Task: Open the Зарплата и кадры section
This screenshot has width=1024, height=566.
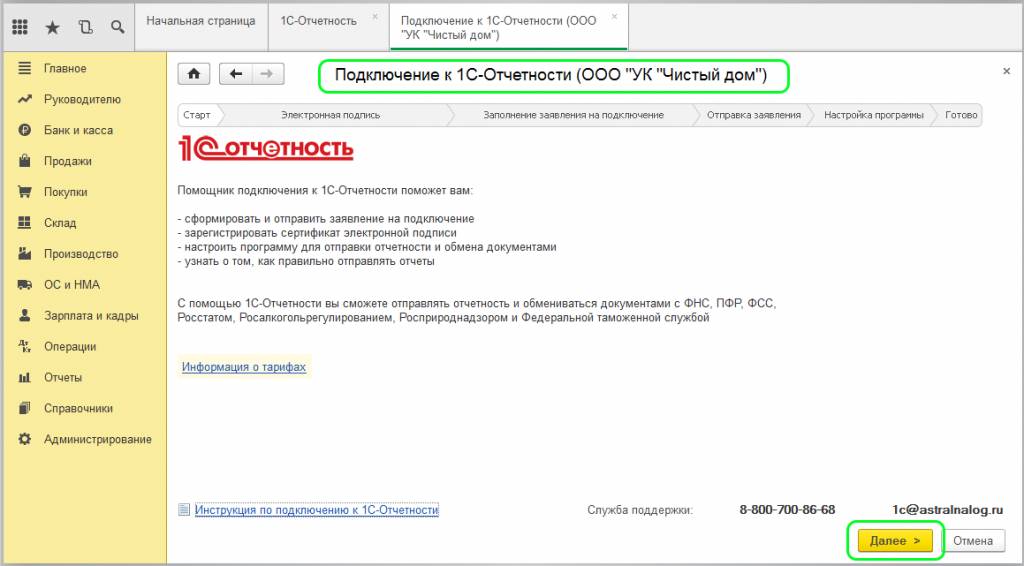Action: (91, 315)
